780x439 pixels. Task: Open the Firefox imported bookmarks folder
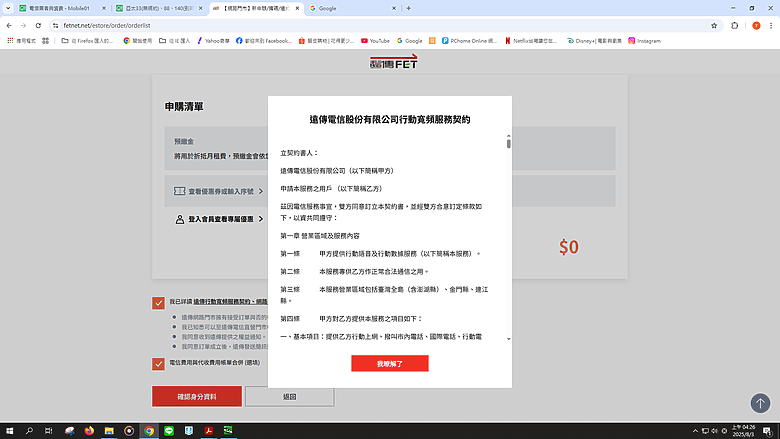pos(87,41)
